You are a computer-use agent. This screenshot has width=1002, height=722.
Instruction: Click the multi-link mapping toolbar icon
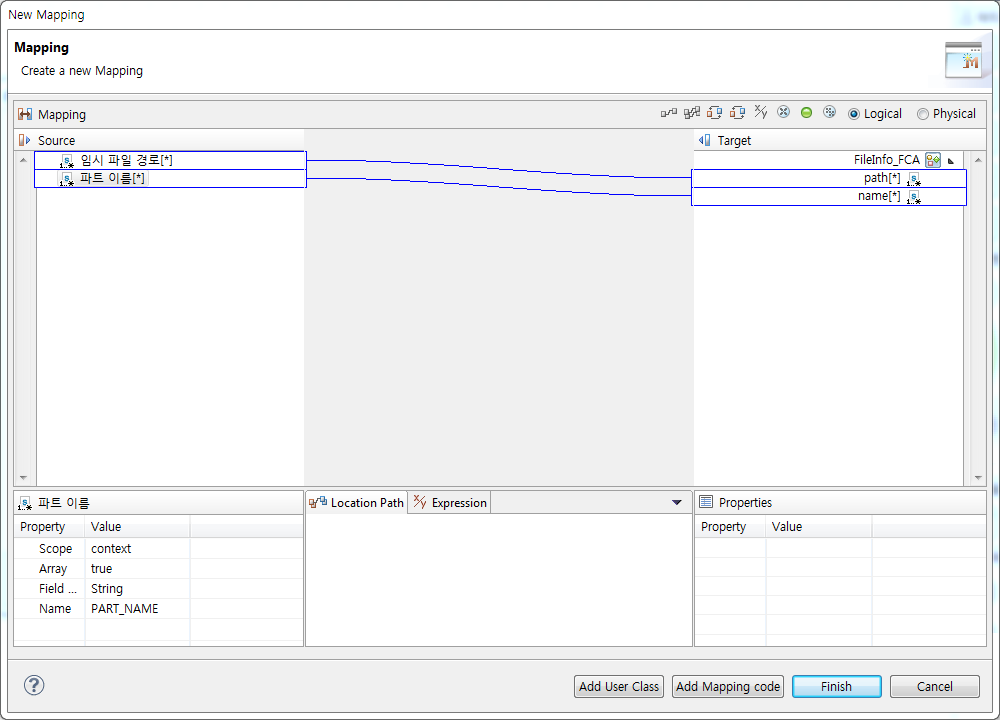(x=691, y=112)
